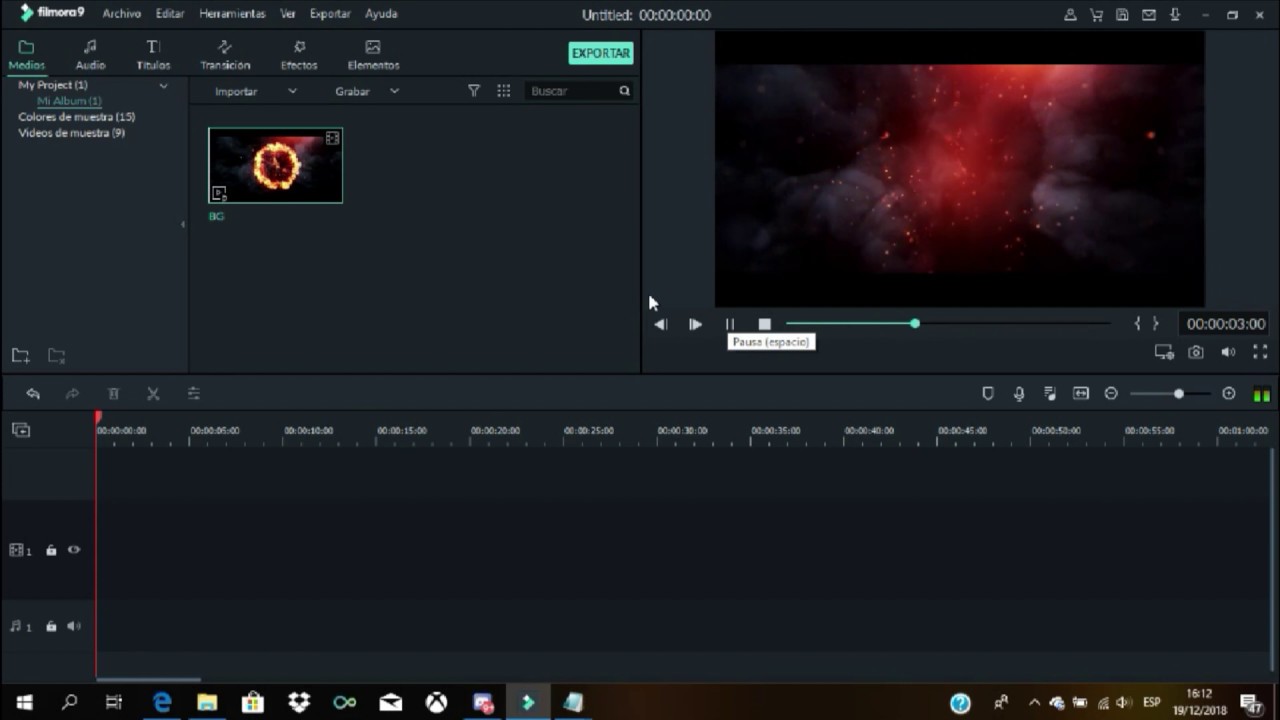Viewport: 1280px width, 720px height.
Task: Click the undo arrow in timeline toolbar
Action: point(33,394)
